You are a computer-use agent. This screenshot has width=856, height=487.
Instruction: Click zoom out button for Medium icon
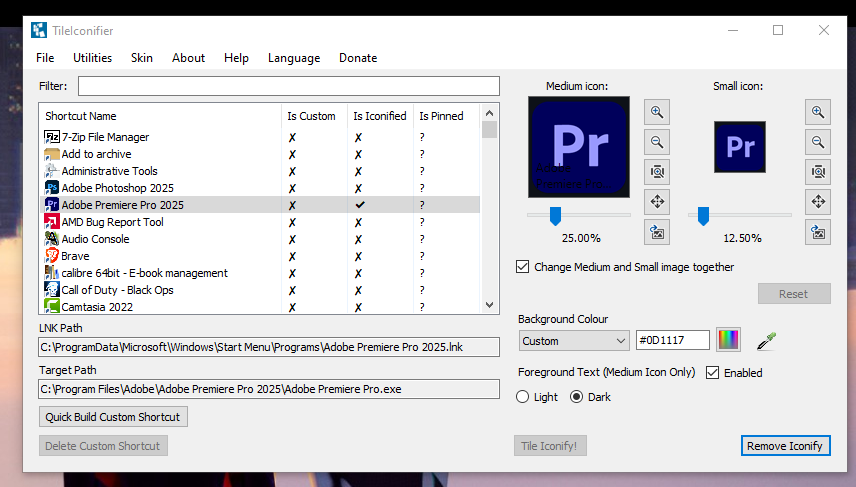pyautogui.click(x=657, y=142)
